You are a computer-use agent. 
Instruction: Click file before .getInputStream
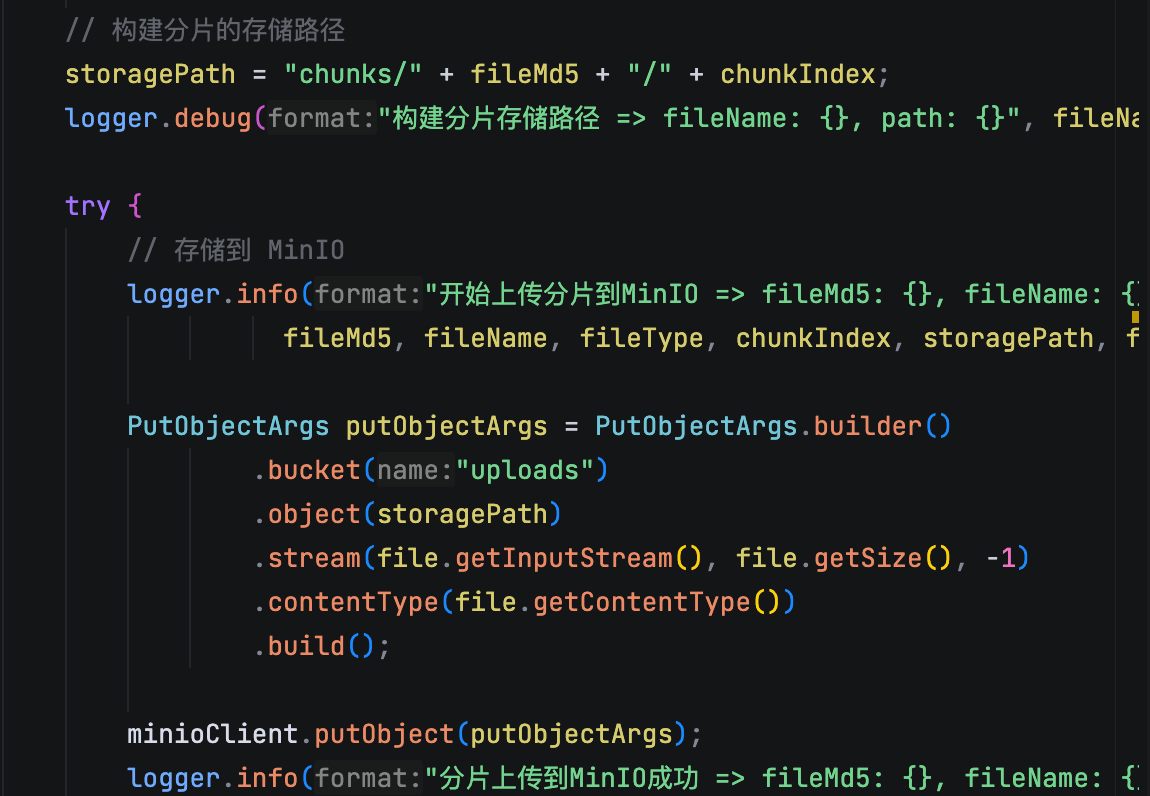[408, 558]
